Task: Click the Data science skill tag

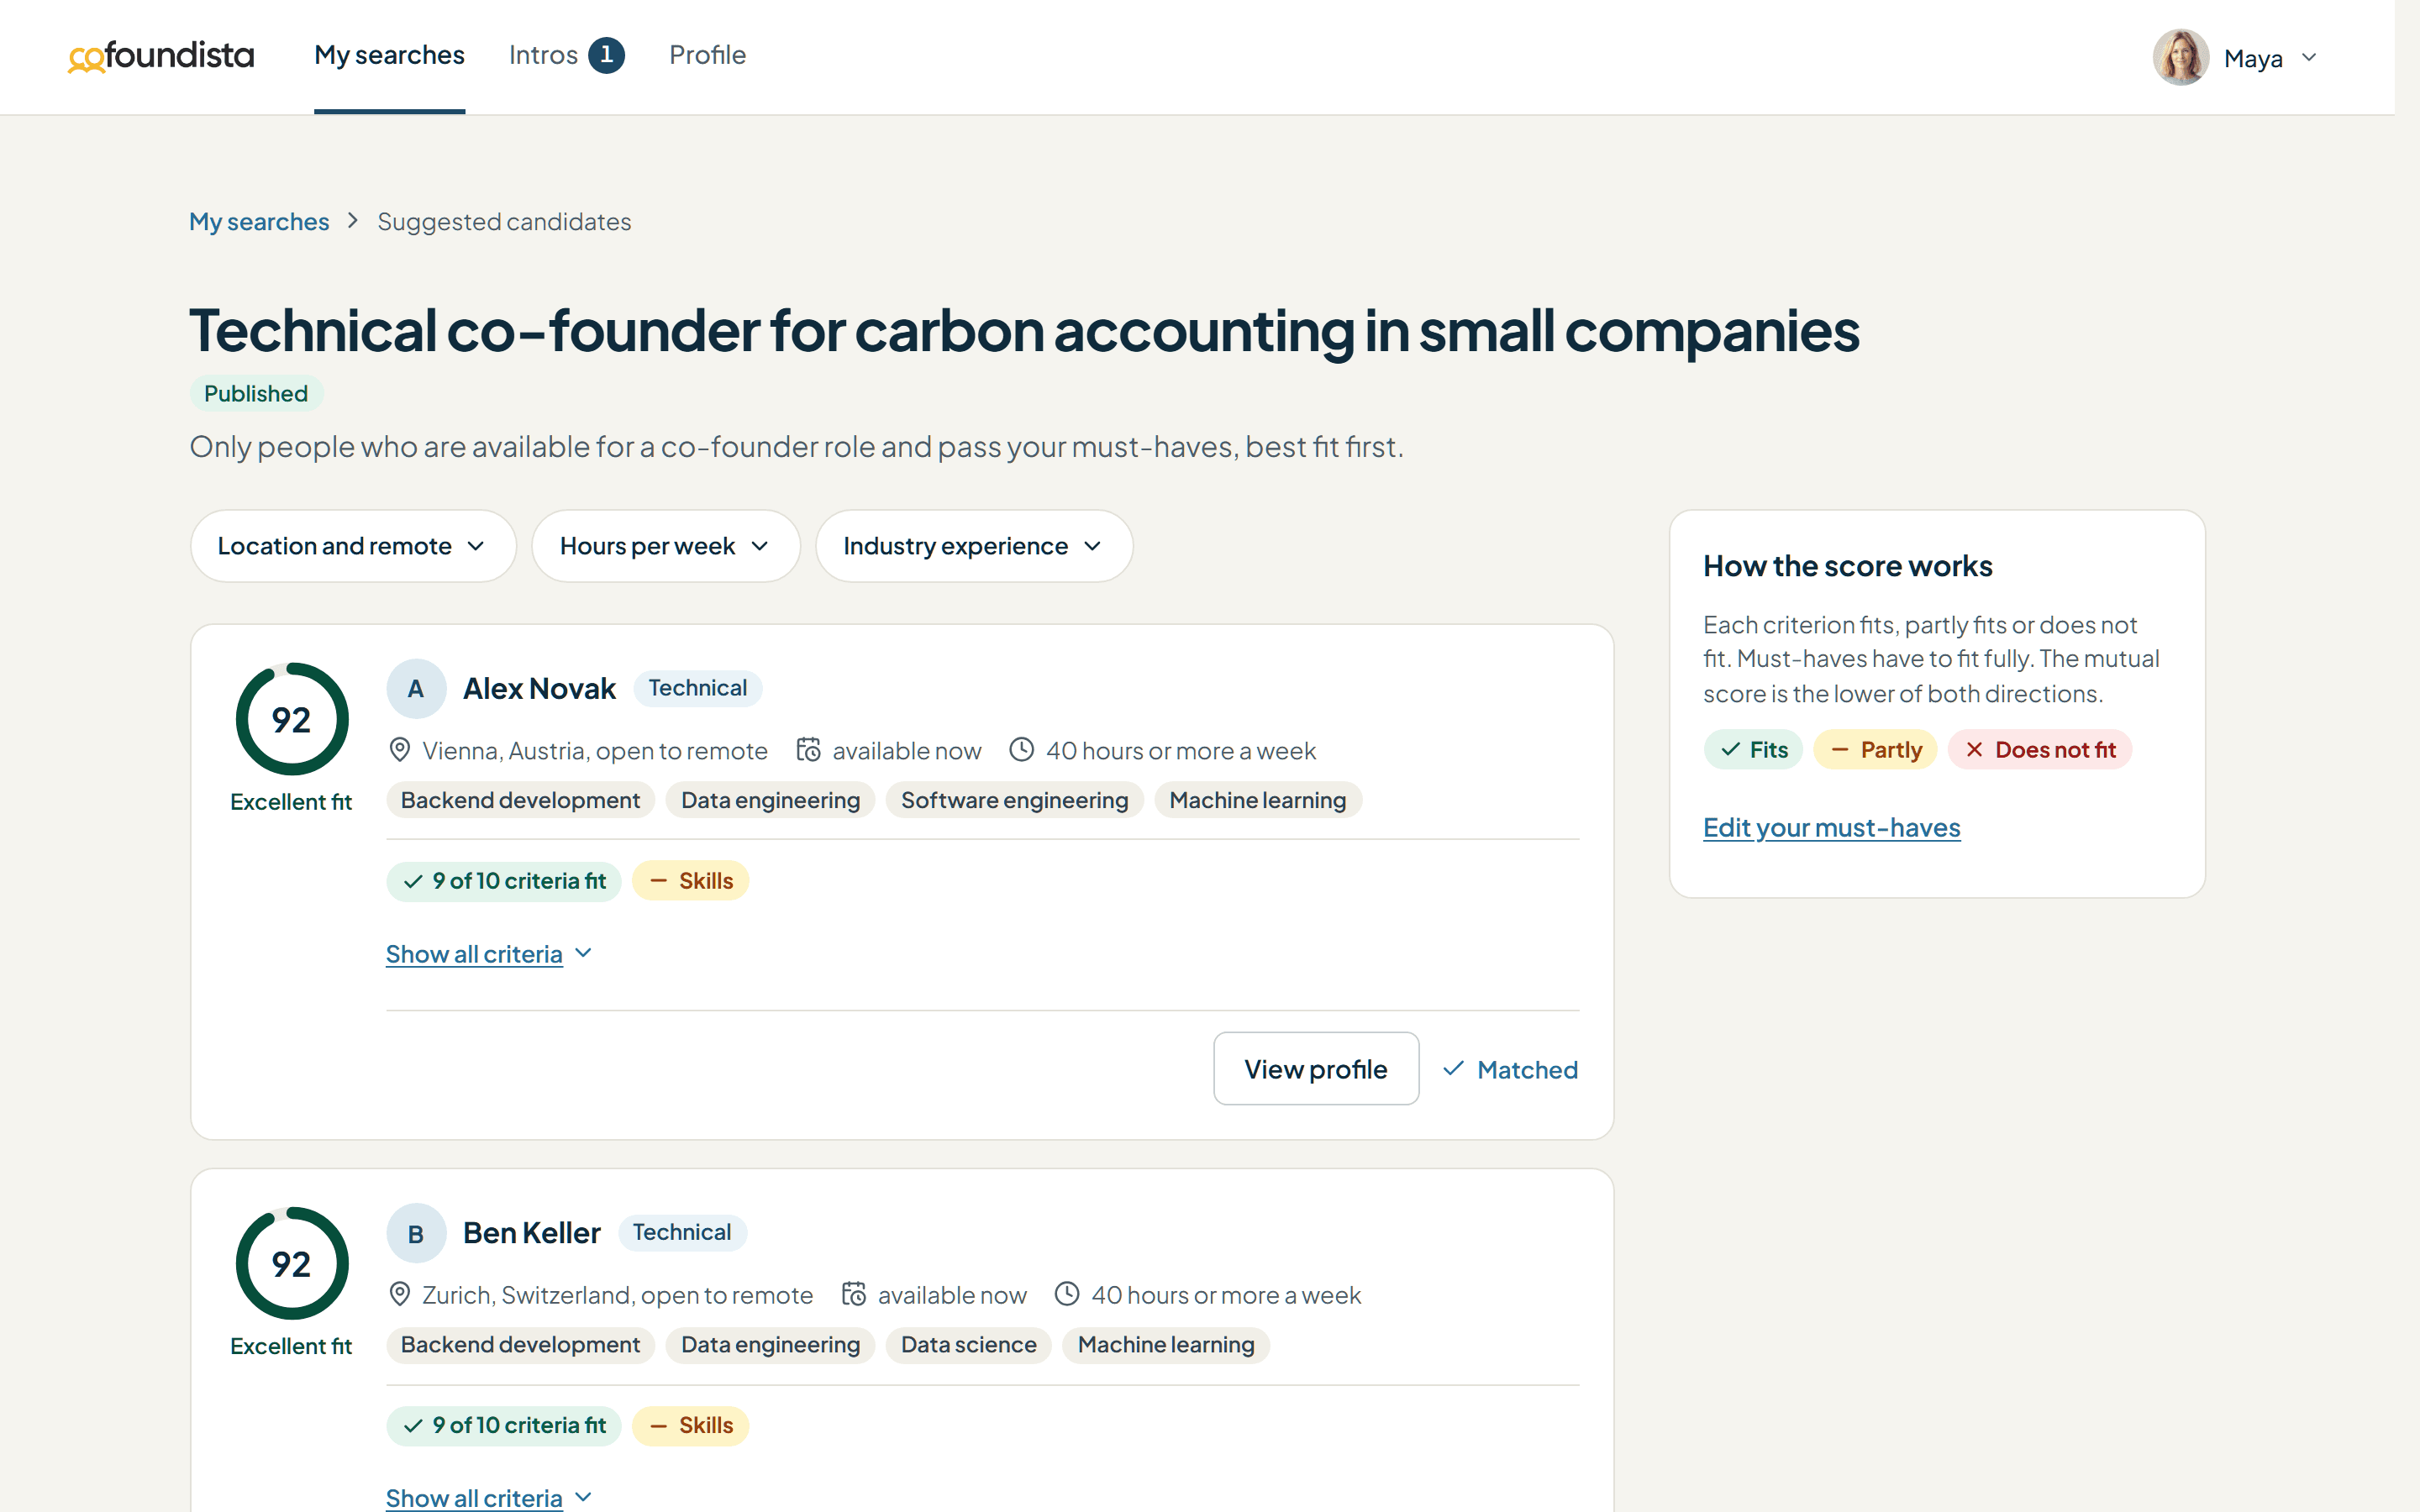Action: coord(968,1344)
